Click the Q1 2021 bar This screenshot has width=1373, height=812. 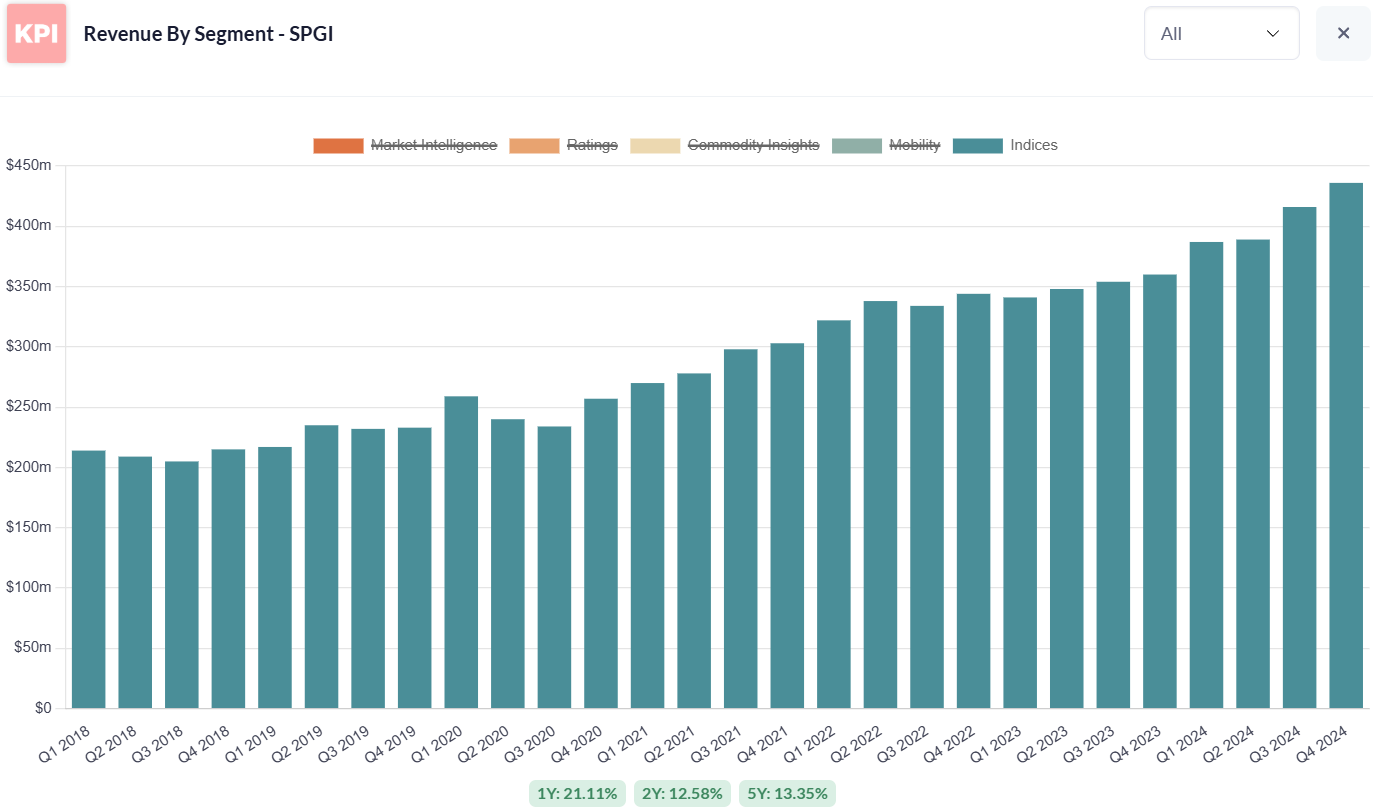point(647,546)
